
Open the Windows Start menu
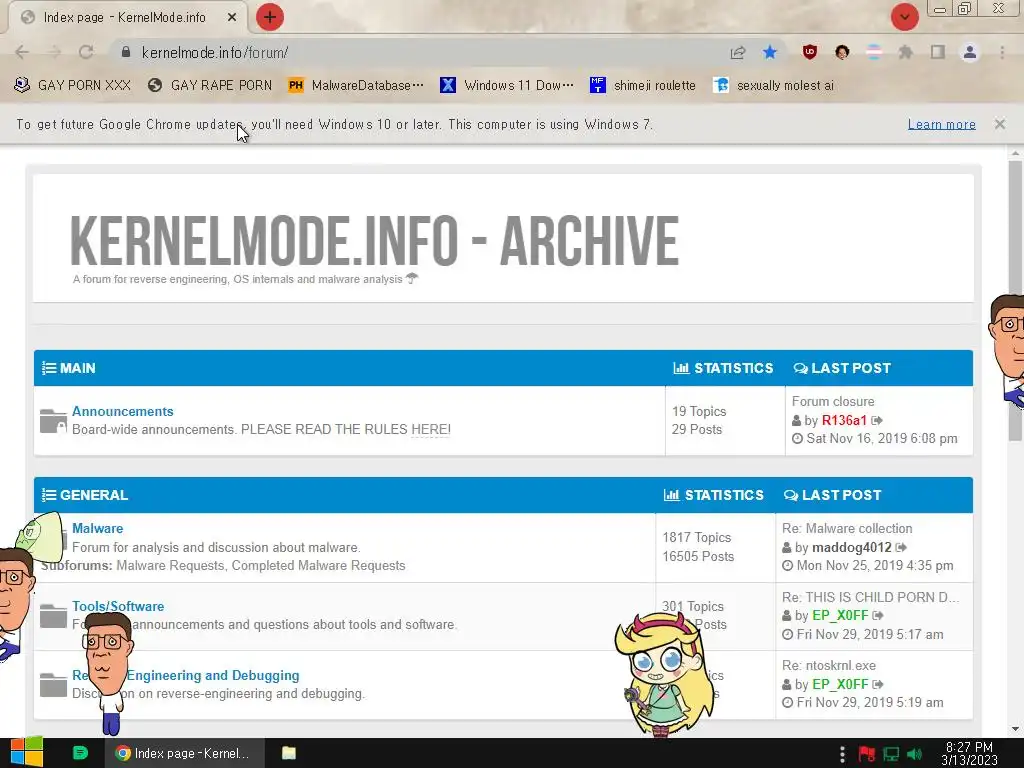[x=27, y=753]
